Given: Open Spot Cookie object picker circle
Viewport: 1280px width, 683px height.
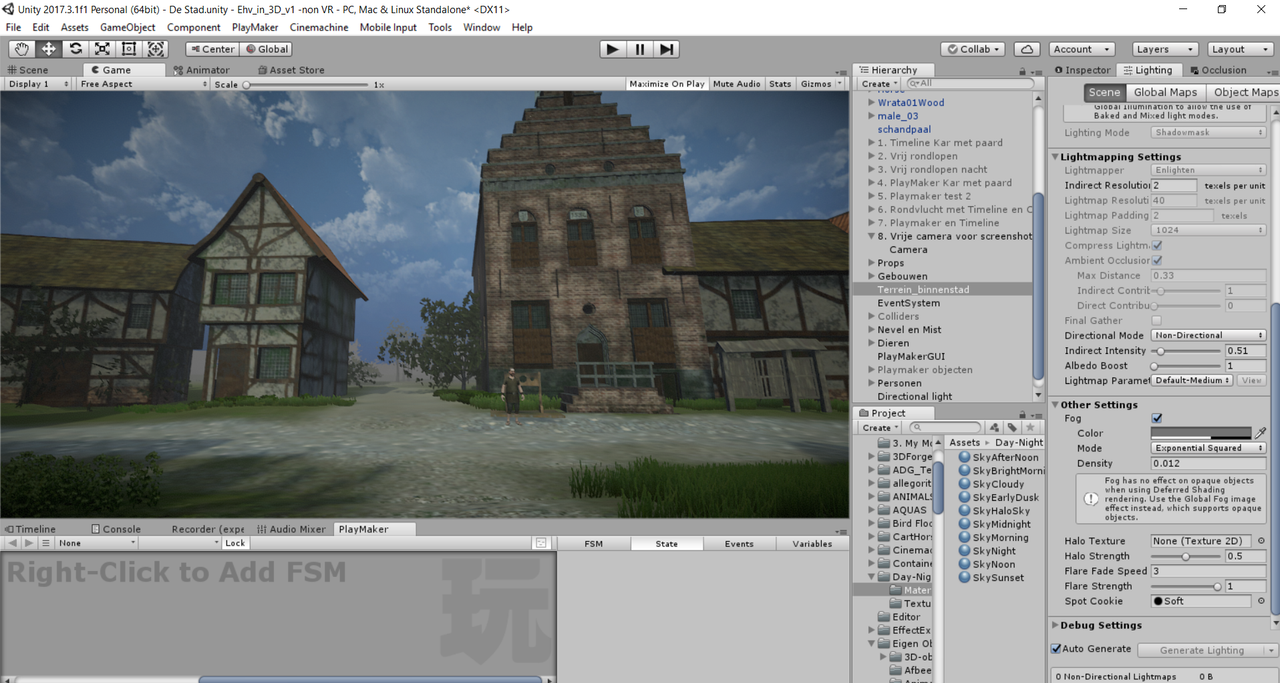Looking at the screenshot, I should point(1261,601).
